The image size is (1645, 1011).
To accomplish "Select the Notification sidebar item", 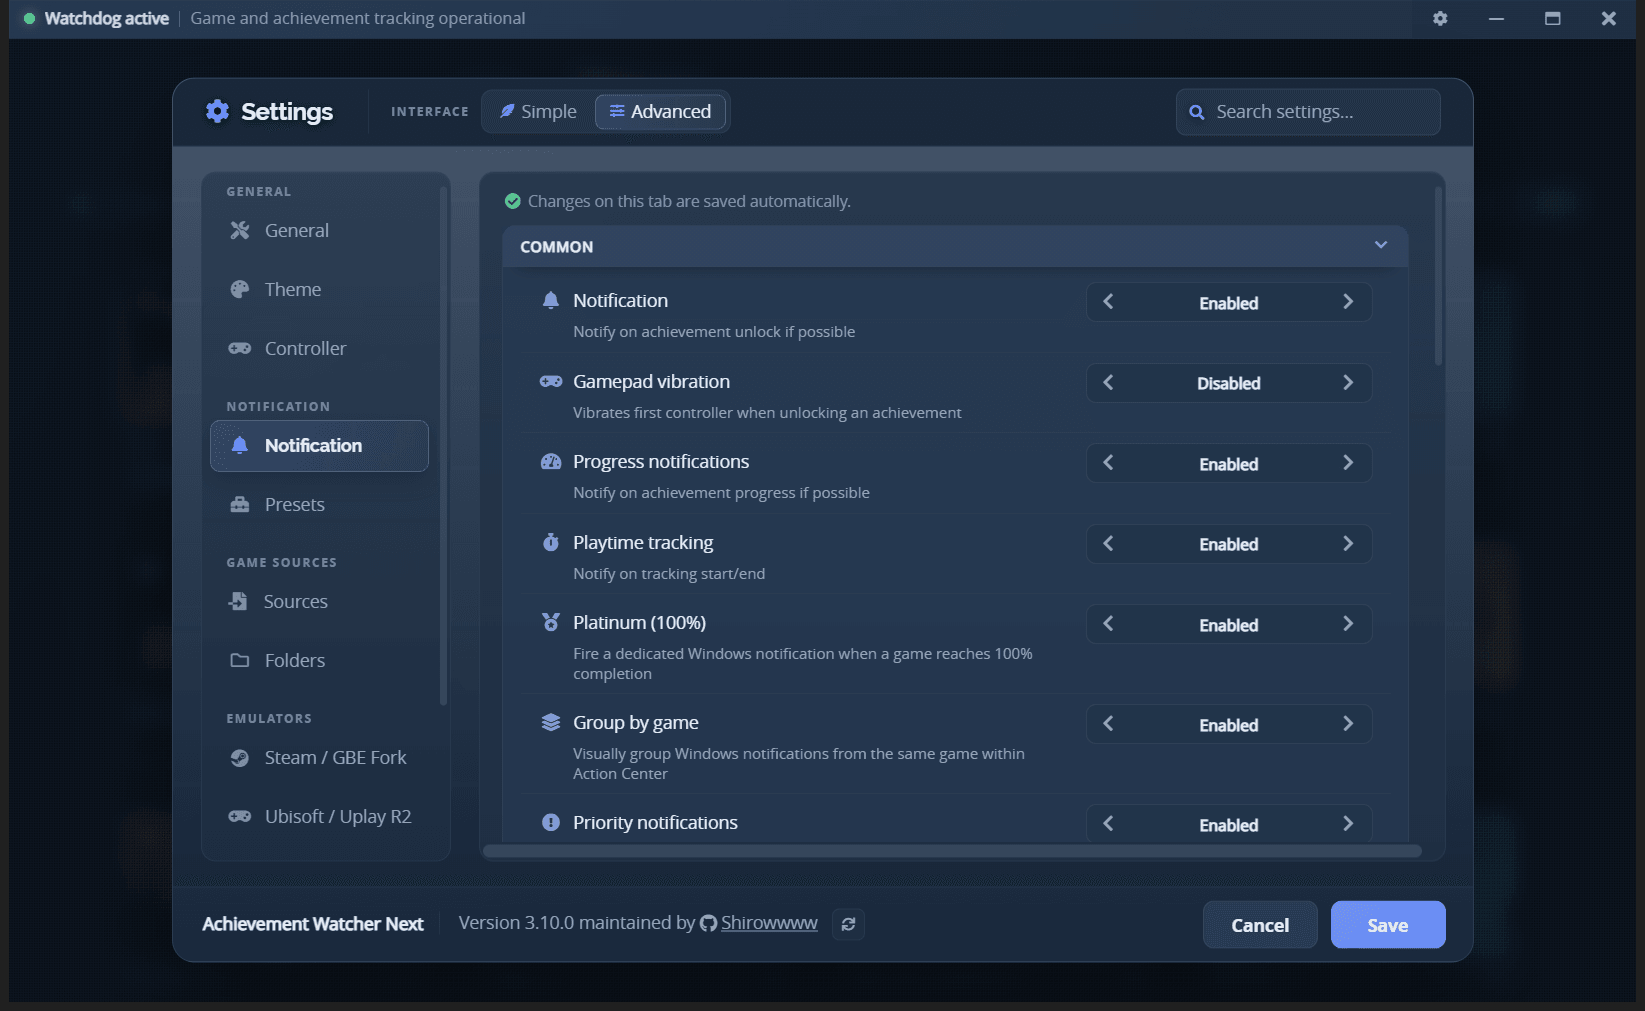I will click(319, 445).
